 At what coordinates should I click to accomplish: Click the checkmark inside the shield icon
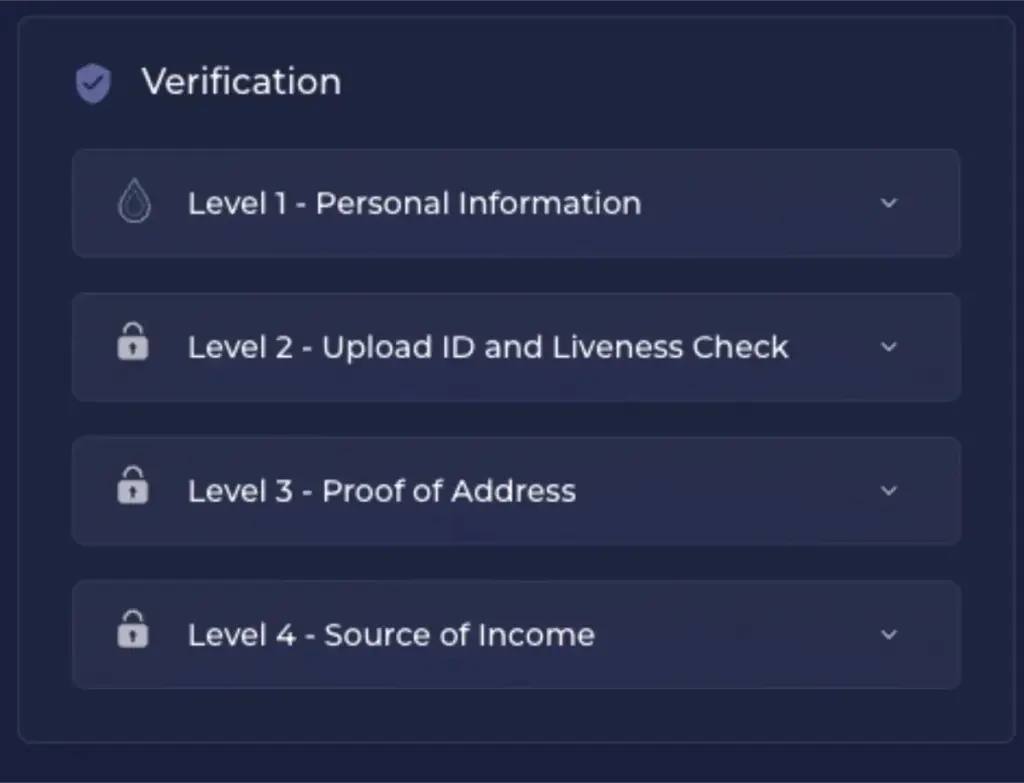pyautogui.click(x=92, y=83)
